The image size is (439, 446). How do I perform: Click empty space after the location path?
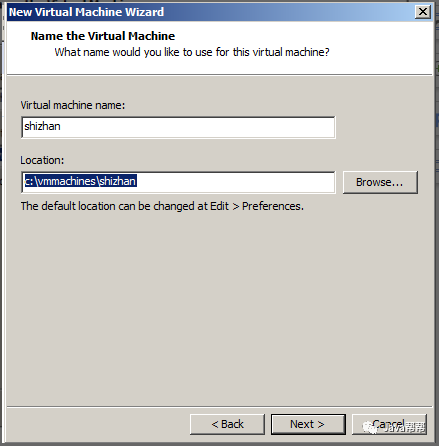click(x=235, y=182)
